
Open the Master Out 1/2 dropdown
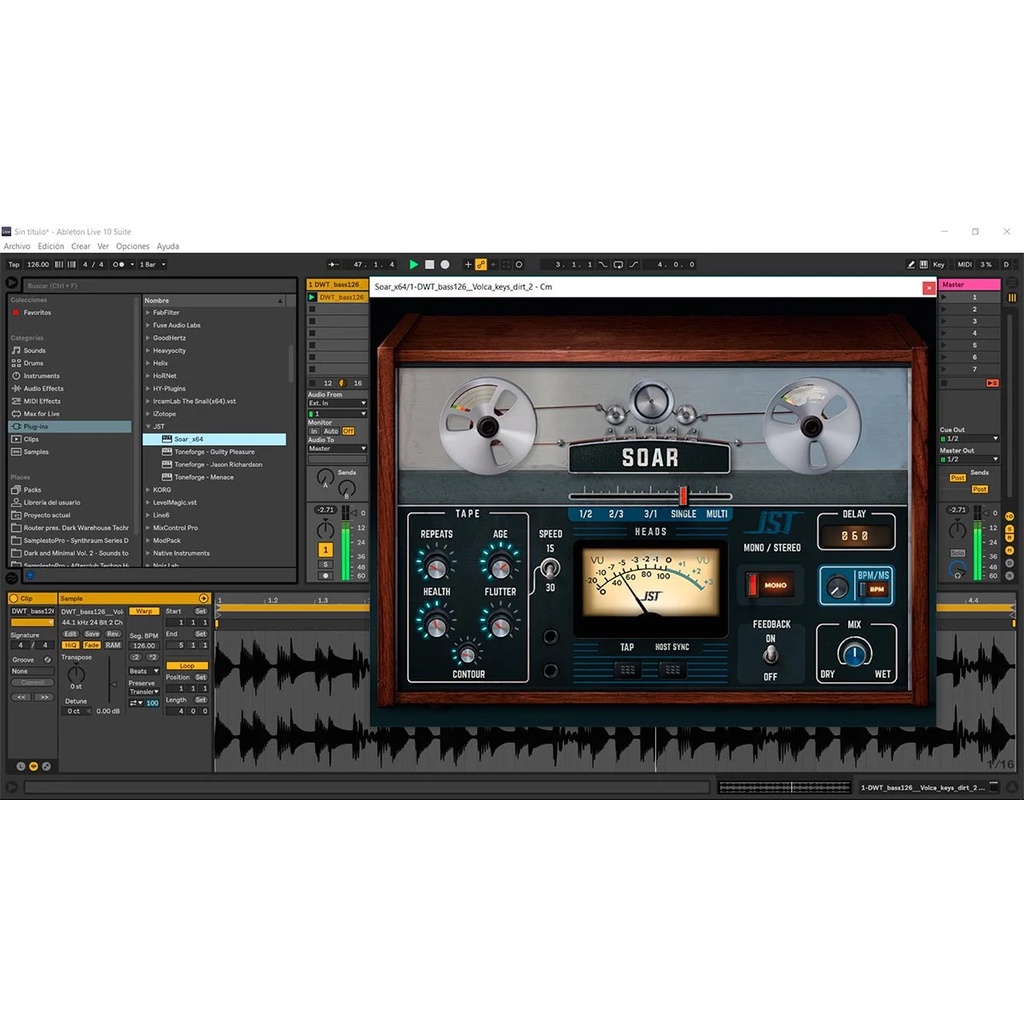click(x=969, y=460)
